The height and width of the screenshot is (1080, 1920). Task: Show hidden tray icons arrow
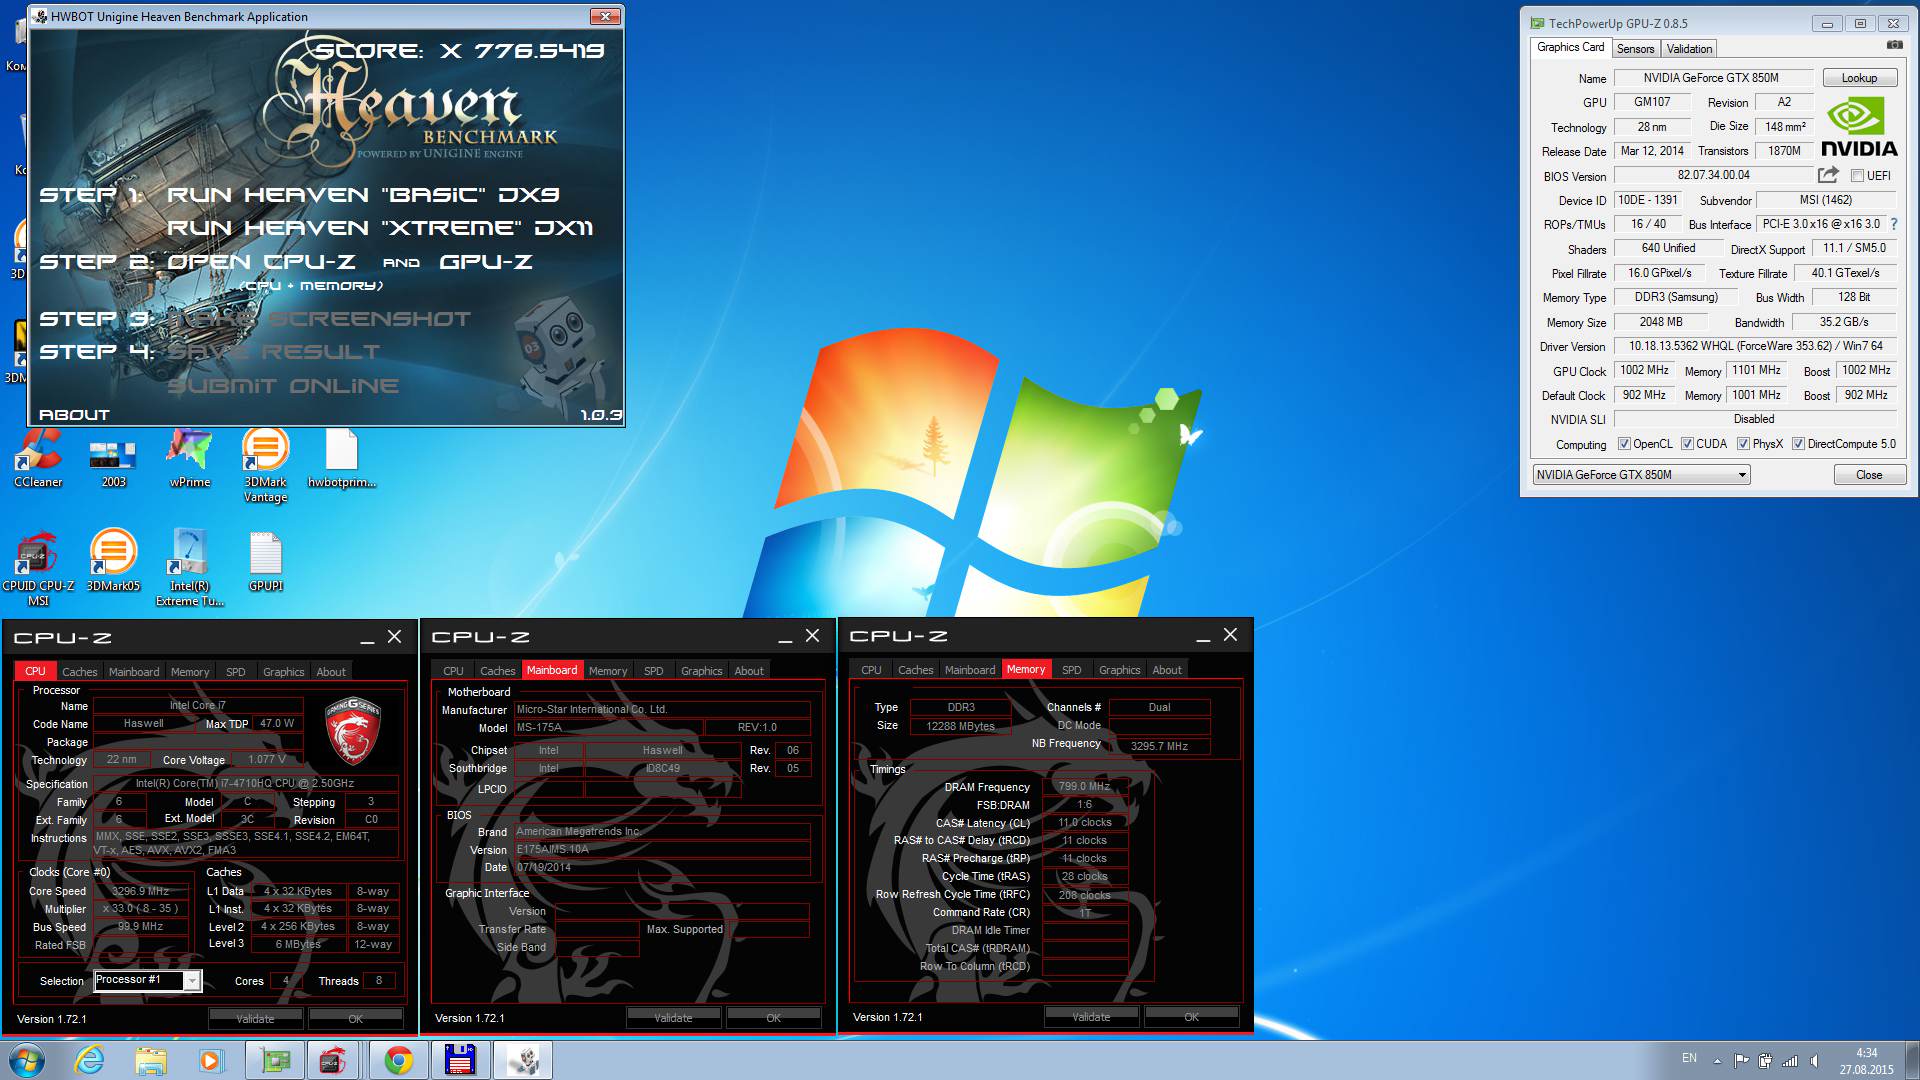[1717, 1060]
